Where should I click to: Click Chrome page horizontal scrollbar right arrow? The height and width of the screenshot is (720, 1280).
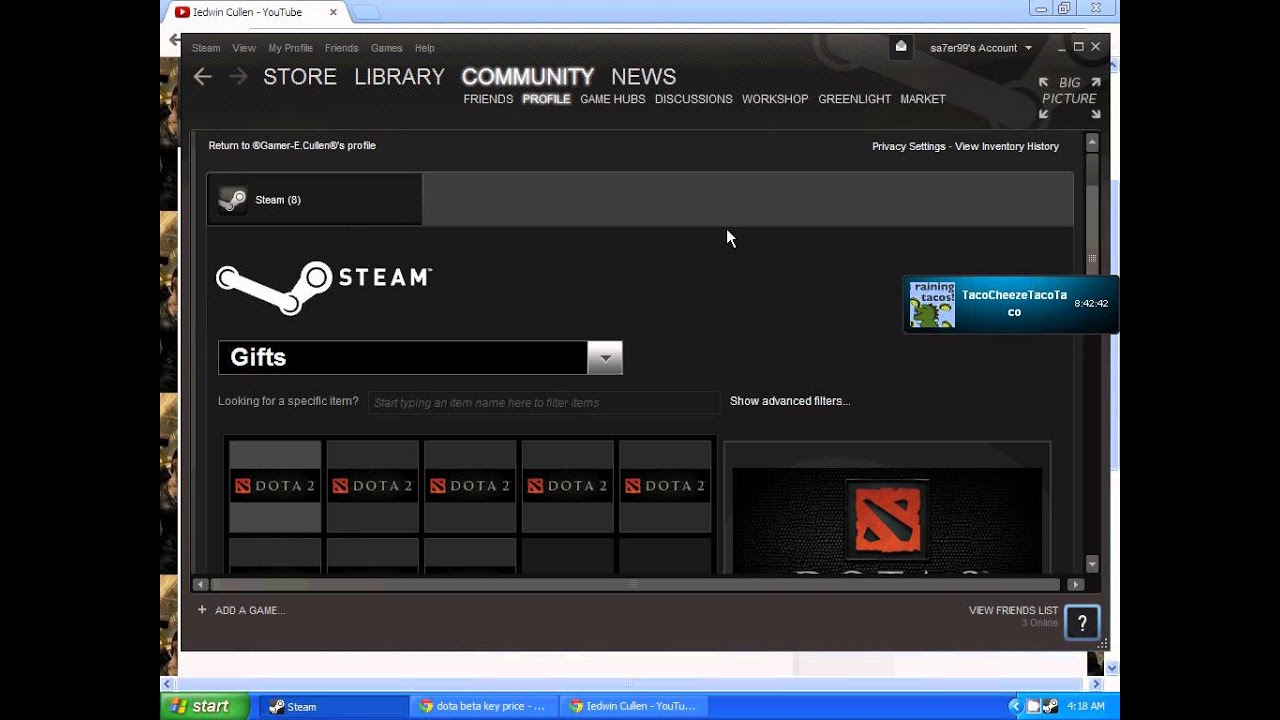1096,684
